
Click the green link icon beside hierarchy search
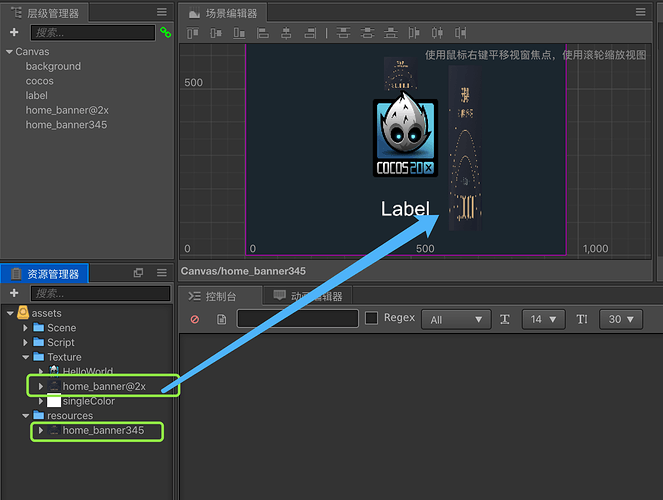(165, 33)
